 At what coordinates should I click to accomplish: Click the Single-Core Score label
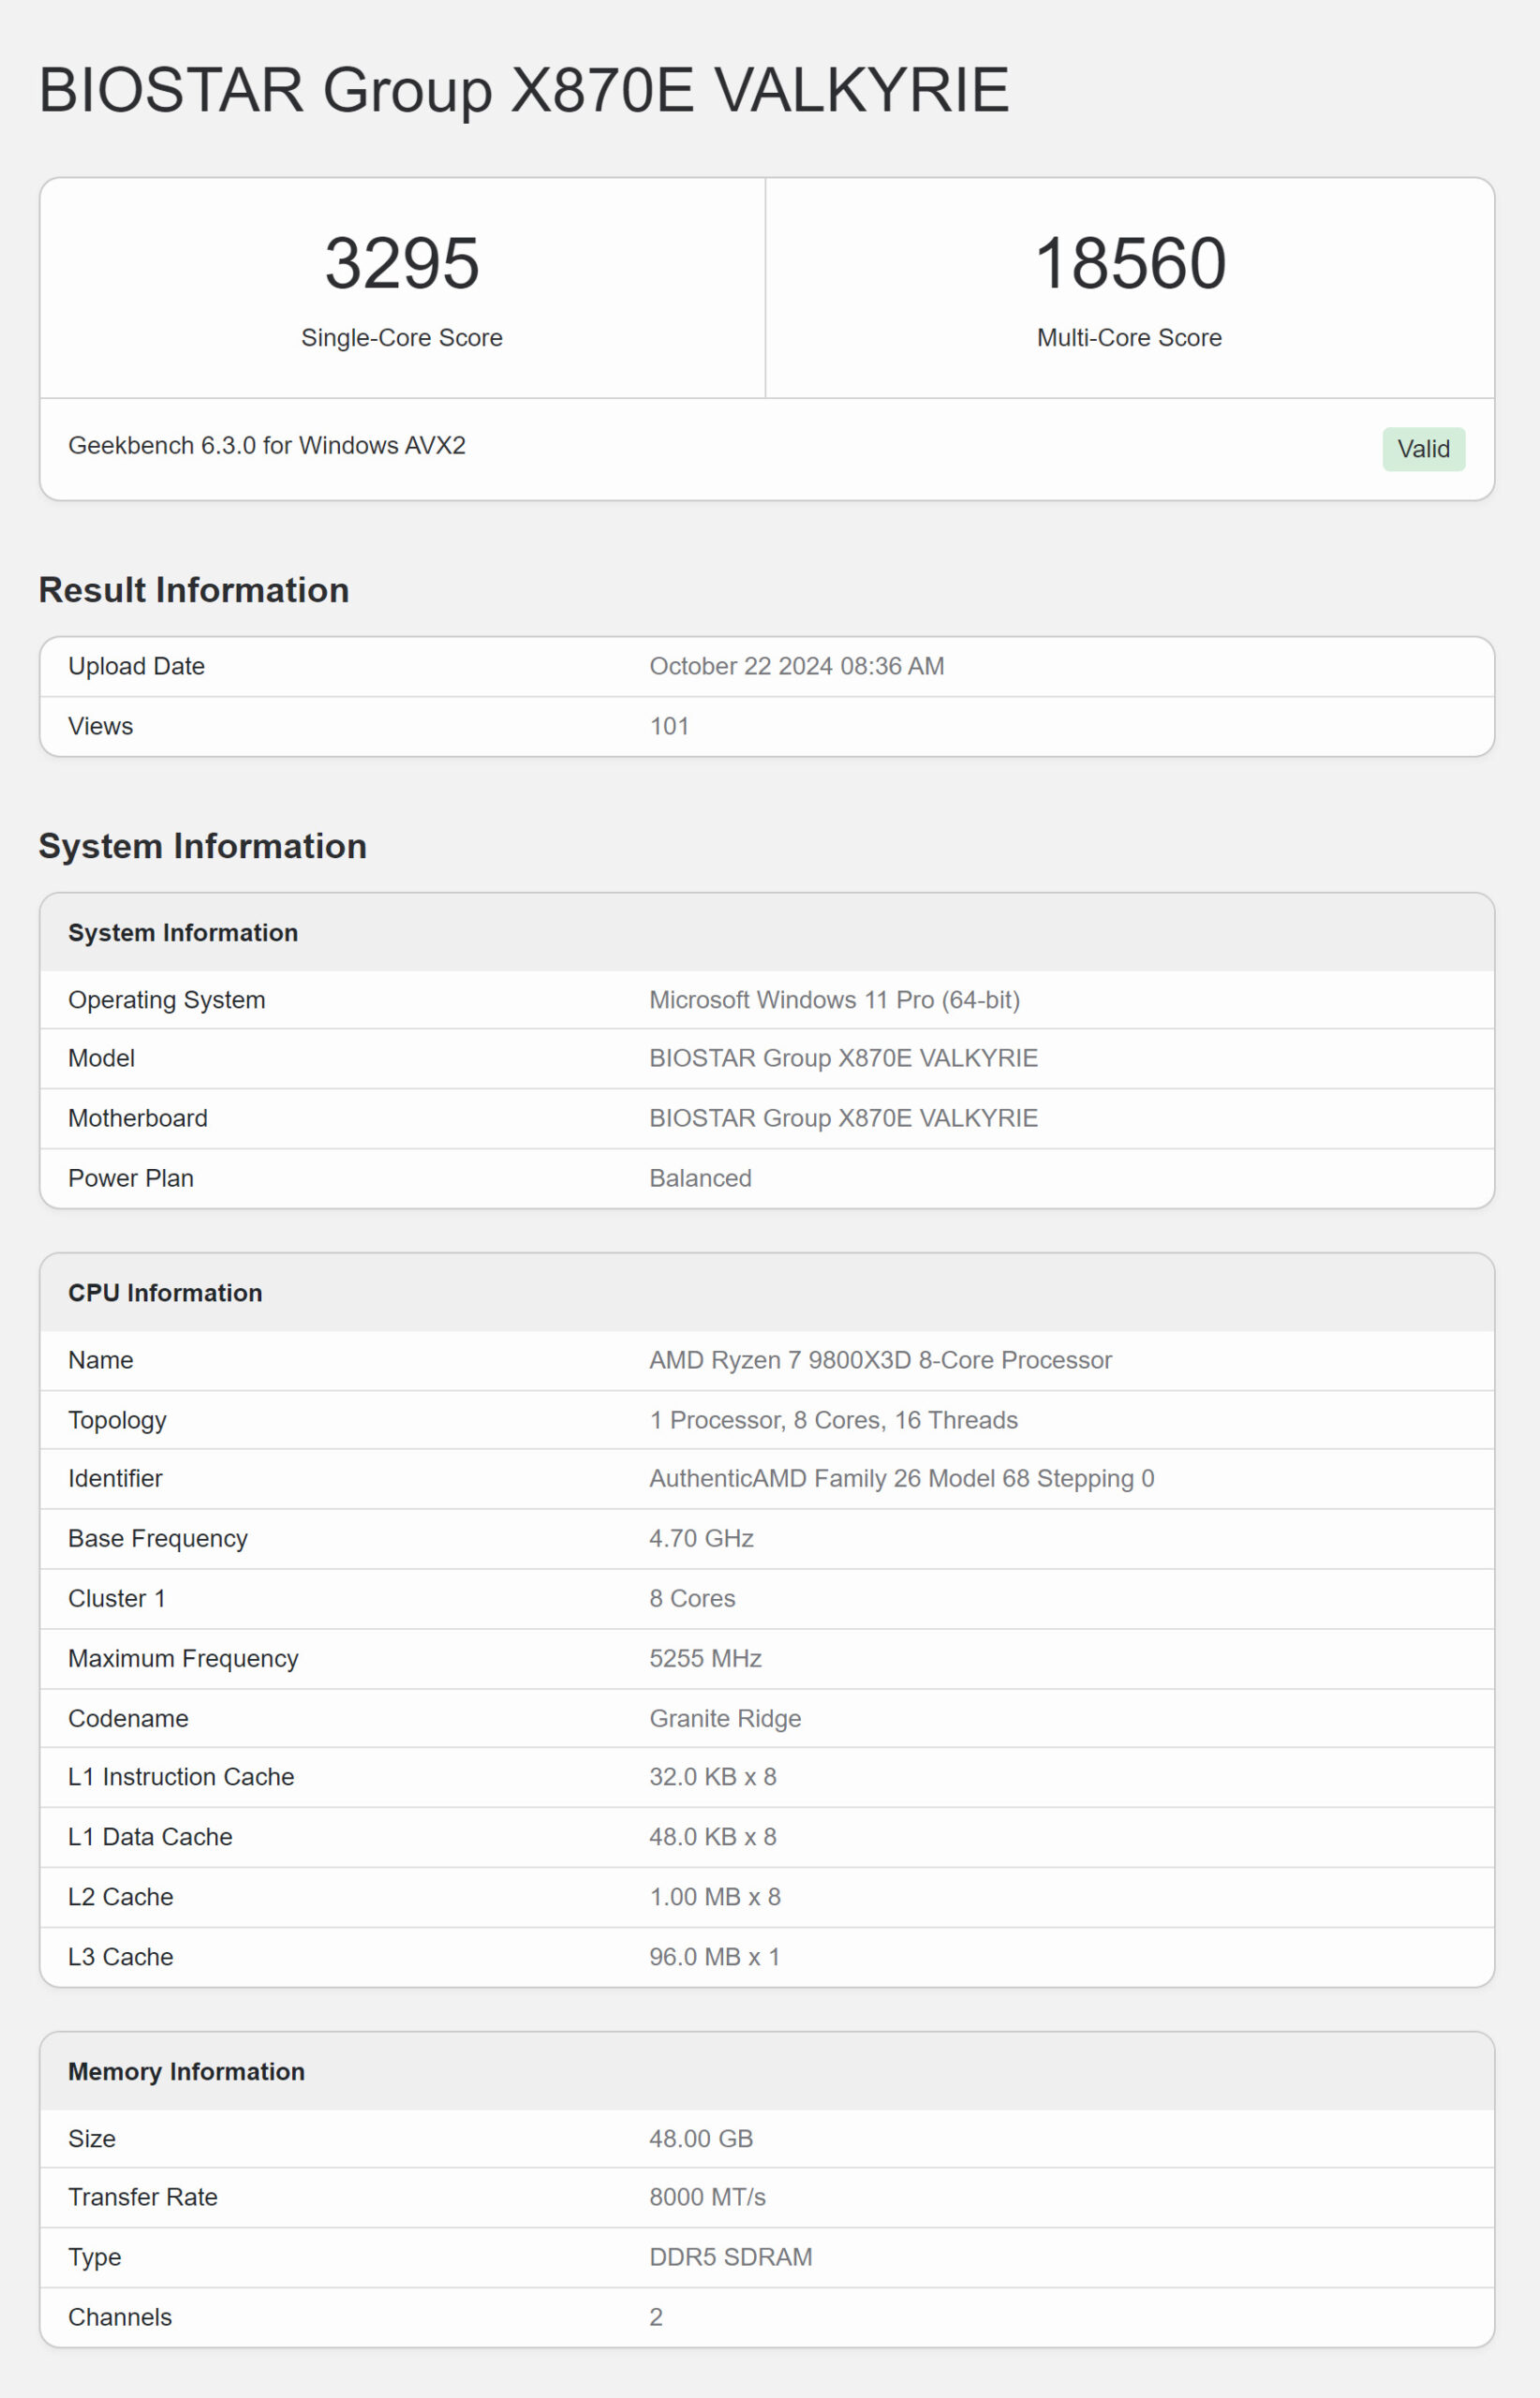click(x=402, y=338)
